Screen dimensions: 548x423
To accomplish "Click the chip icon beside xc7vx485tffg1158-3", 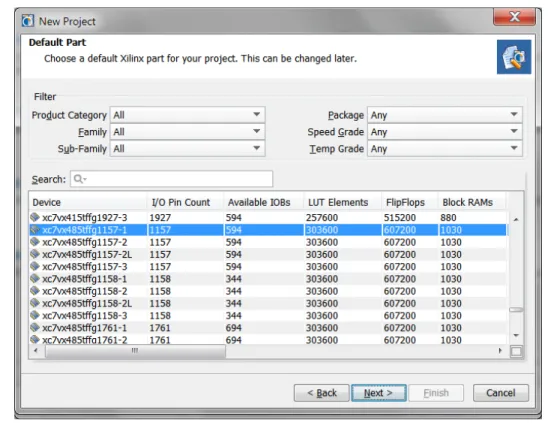I will pos(35,315).
